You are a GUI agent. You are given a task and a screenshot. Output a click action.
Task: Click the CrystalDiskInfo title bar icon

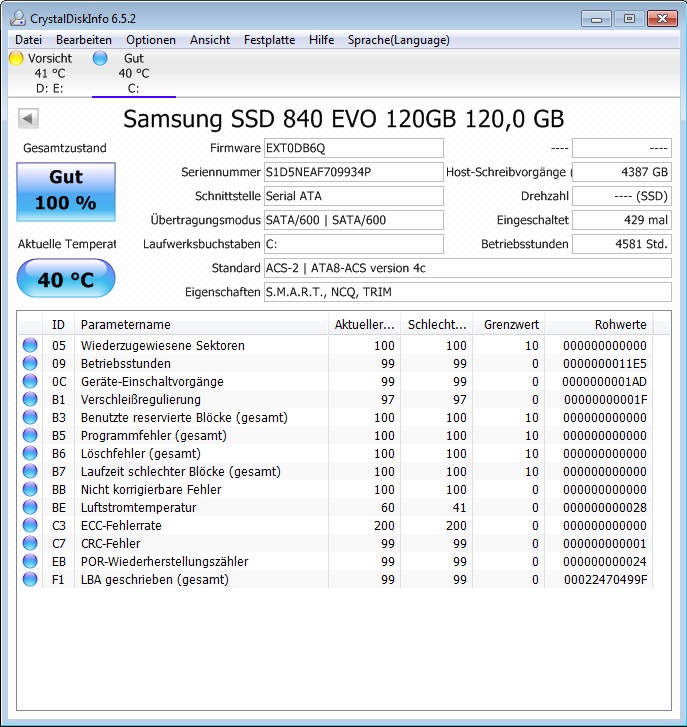click(18, 19)
